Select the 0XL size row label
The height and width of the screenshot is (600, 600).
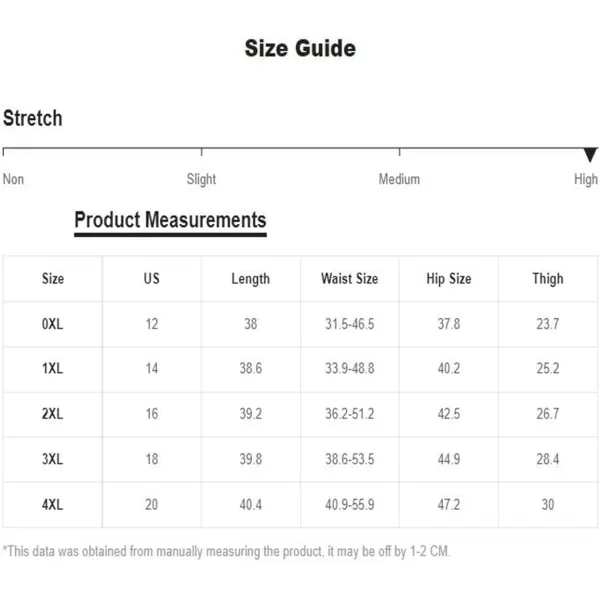tap(52, 324)
